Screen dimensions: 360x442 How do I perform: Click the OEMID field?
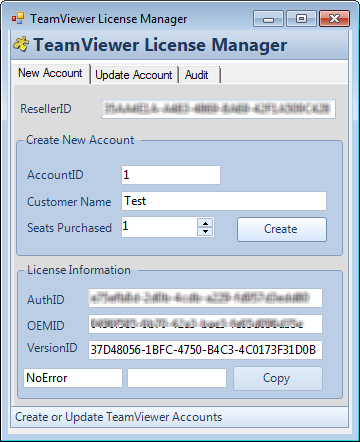pyautogui.click(x=205, y=324)
